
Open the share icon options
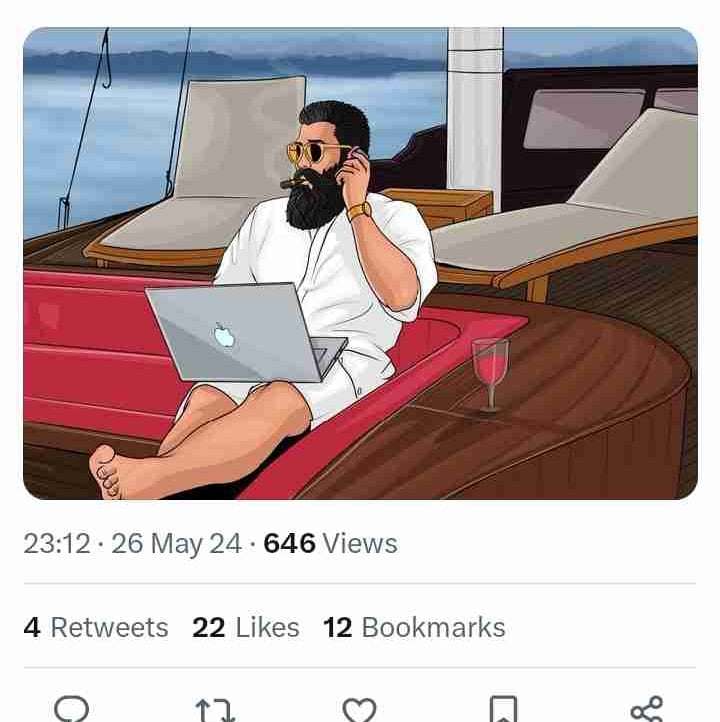[646, 710]
